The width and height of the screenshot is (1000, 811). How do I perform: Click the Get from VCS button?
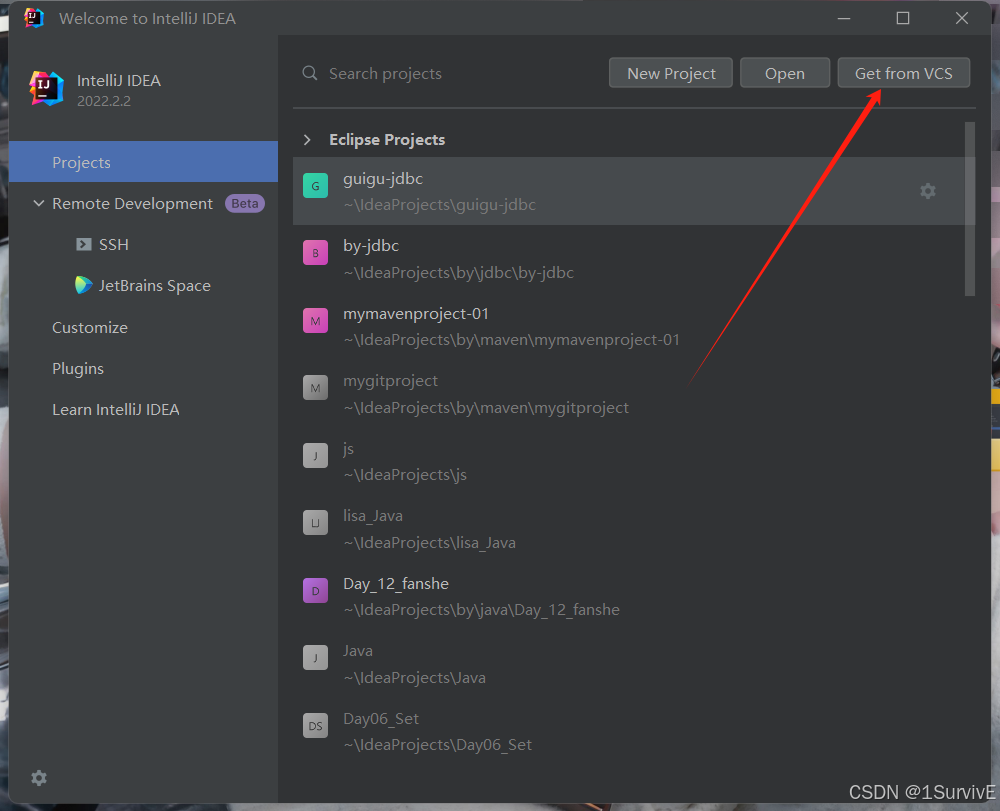[903, 73]
